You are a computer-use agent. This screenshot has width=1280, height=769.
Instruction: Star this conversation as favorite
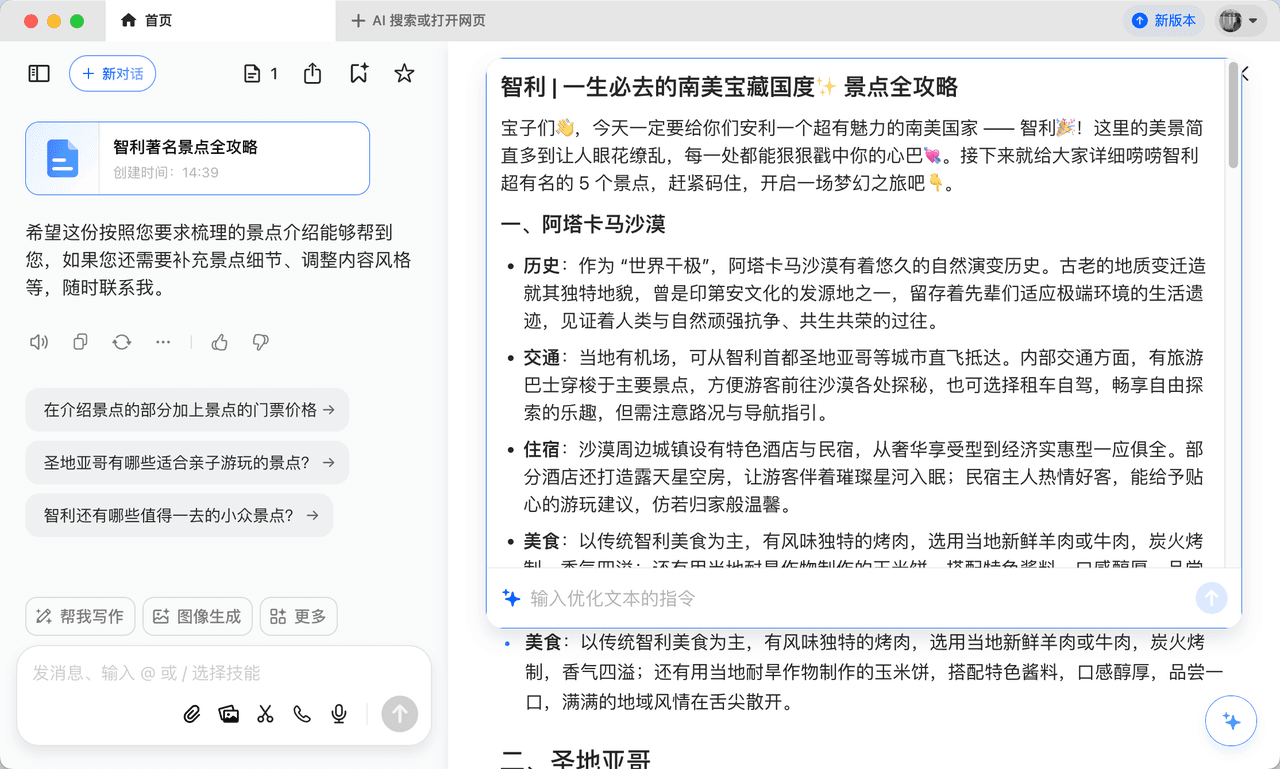404,74
